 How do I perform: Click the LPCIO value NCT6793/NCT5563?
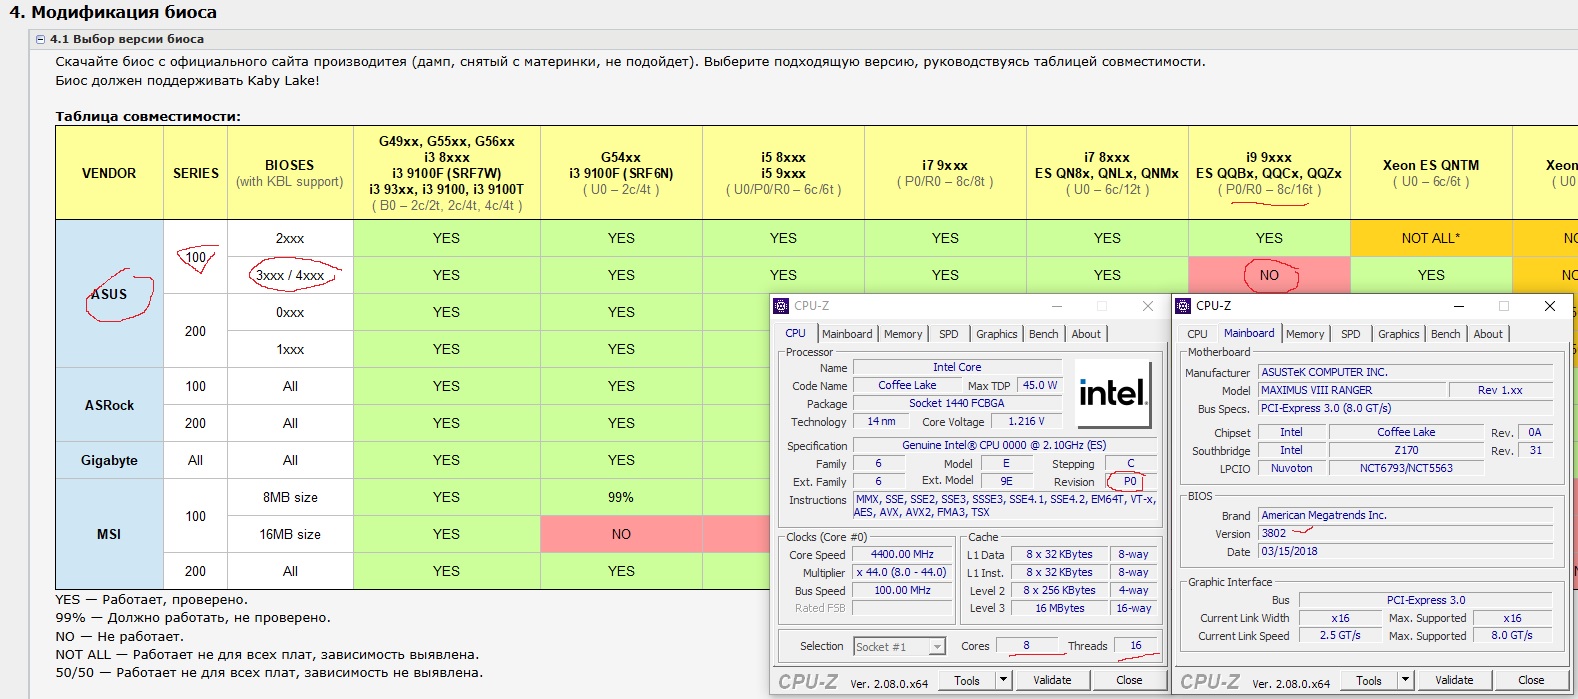pyautogui.click(x=1406, y=469)
